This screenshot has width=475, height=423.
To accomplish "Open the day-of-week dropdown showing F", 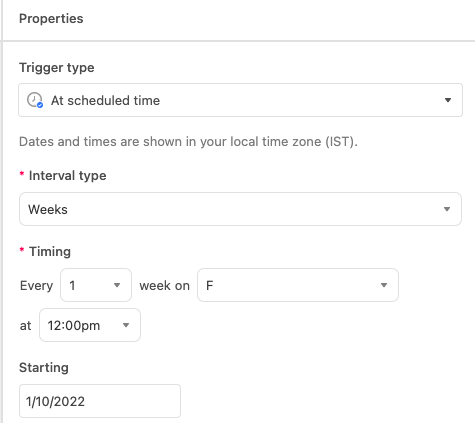I will pos(298,285).
